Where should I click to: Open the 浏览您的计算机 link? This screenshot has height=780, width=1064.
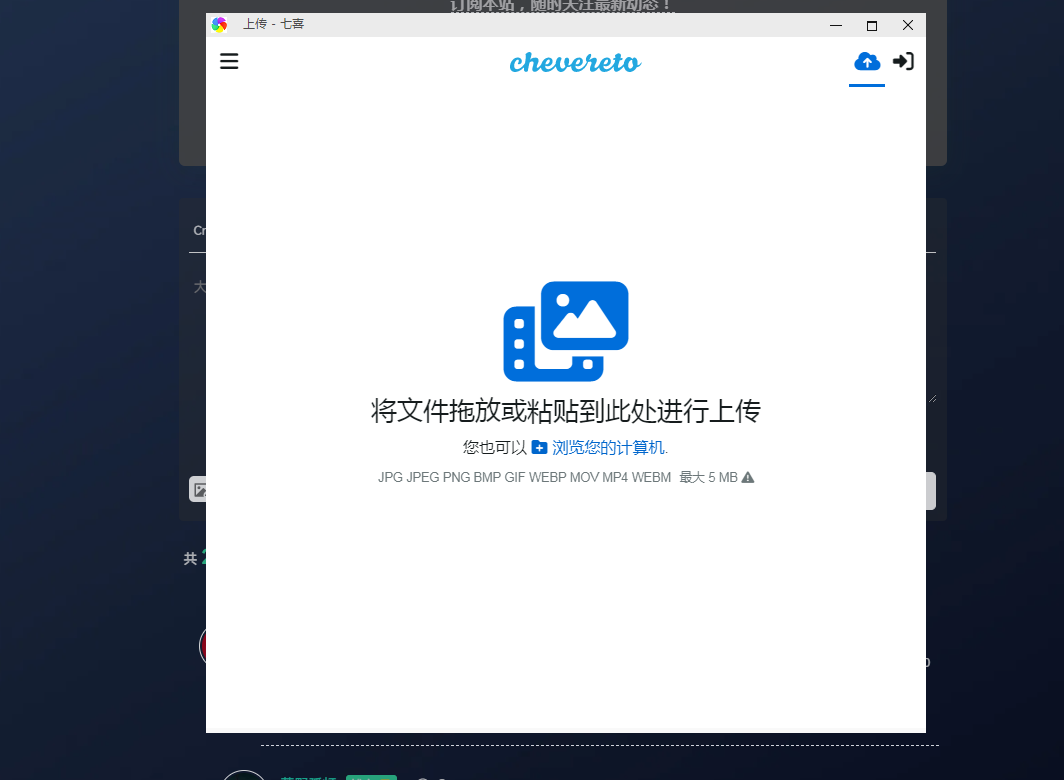click(608, 447)
